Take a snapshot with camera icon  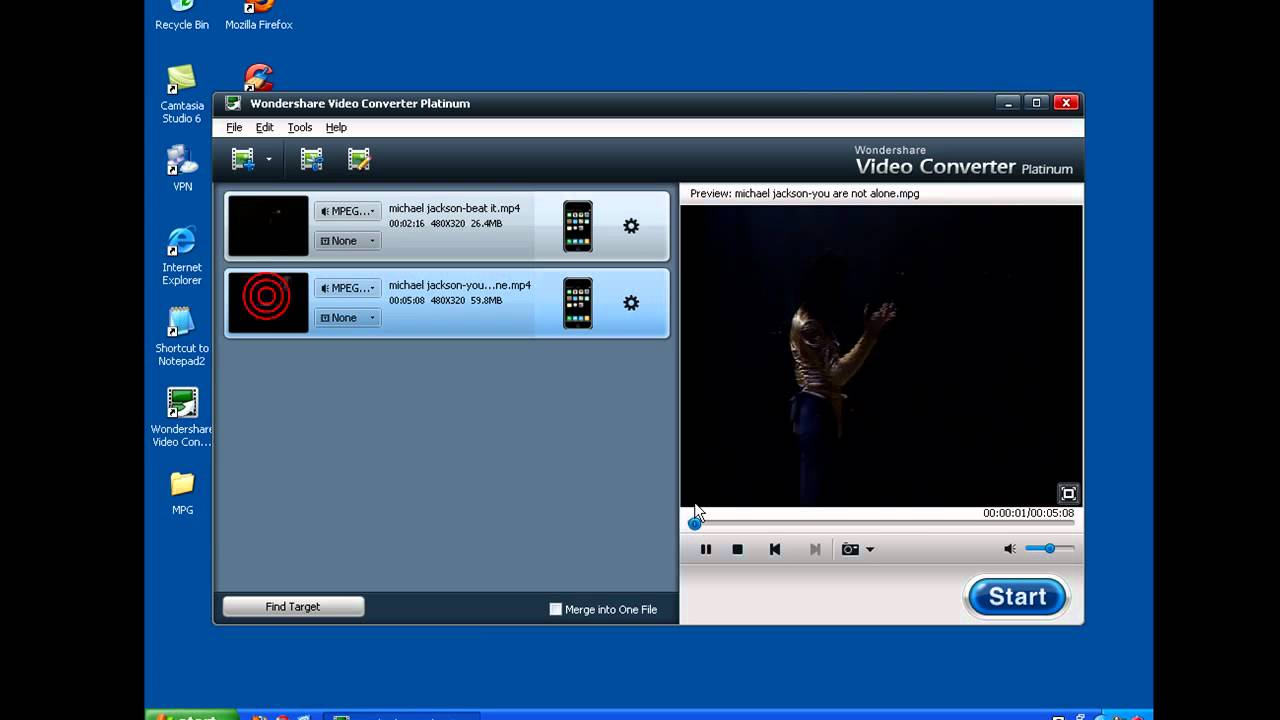pos(850,549)
